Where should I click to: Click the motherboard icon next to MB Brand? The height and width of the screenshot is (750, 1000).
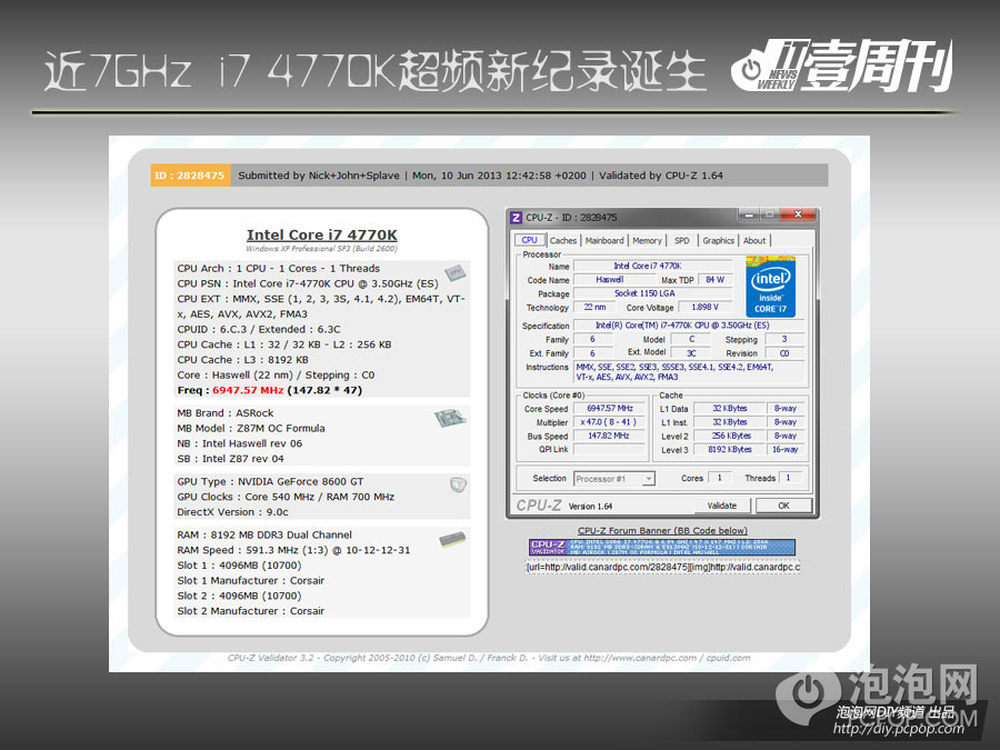(x=450, y=418)
